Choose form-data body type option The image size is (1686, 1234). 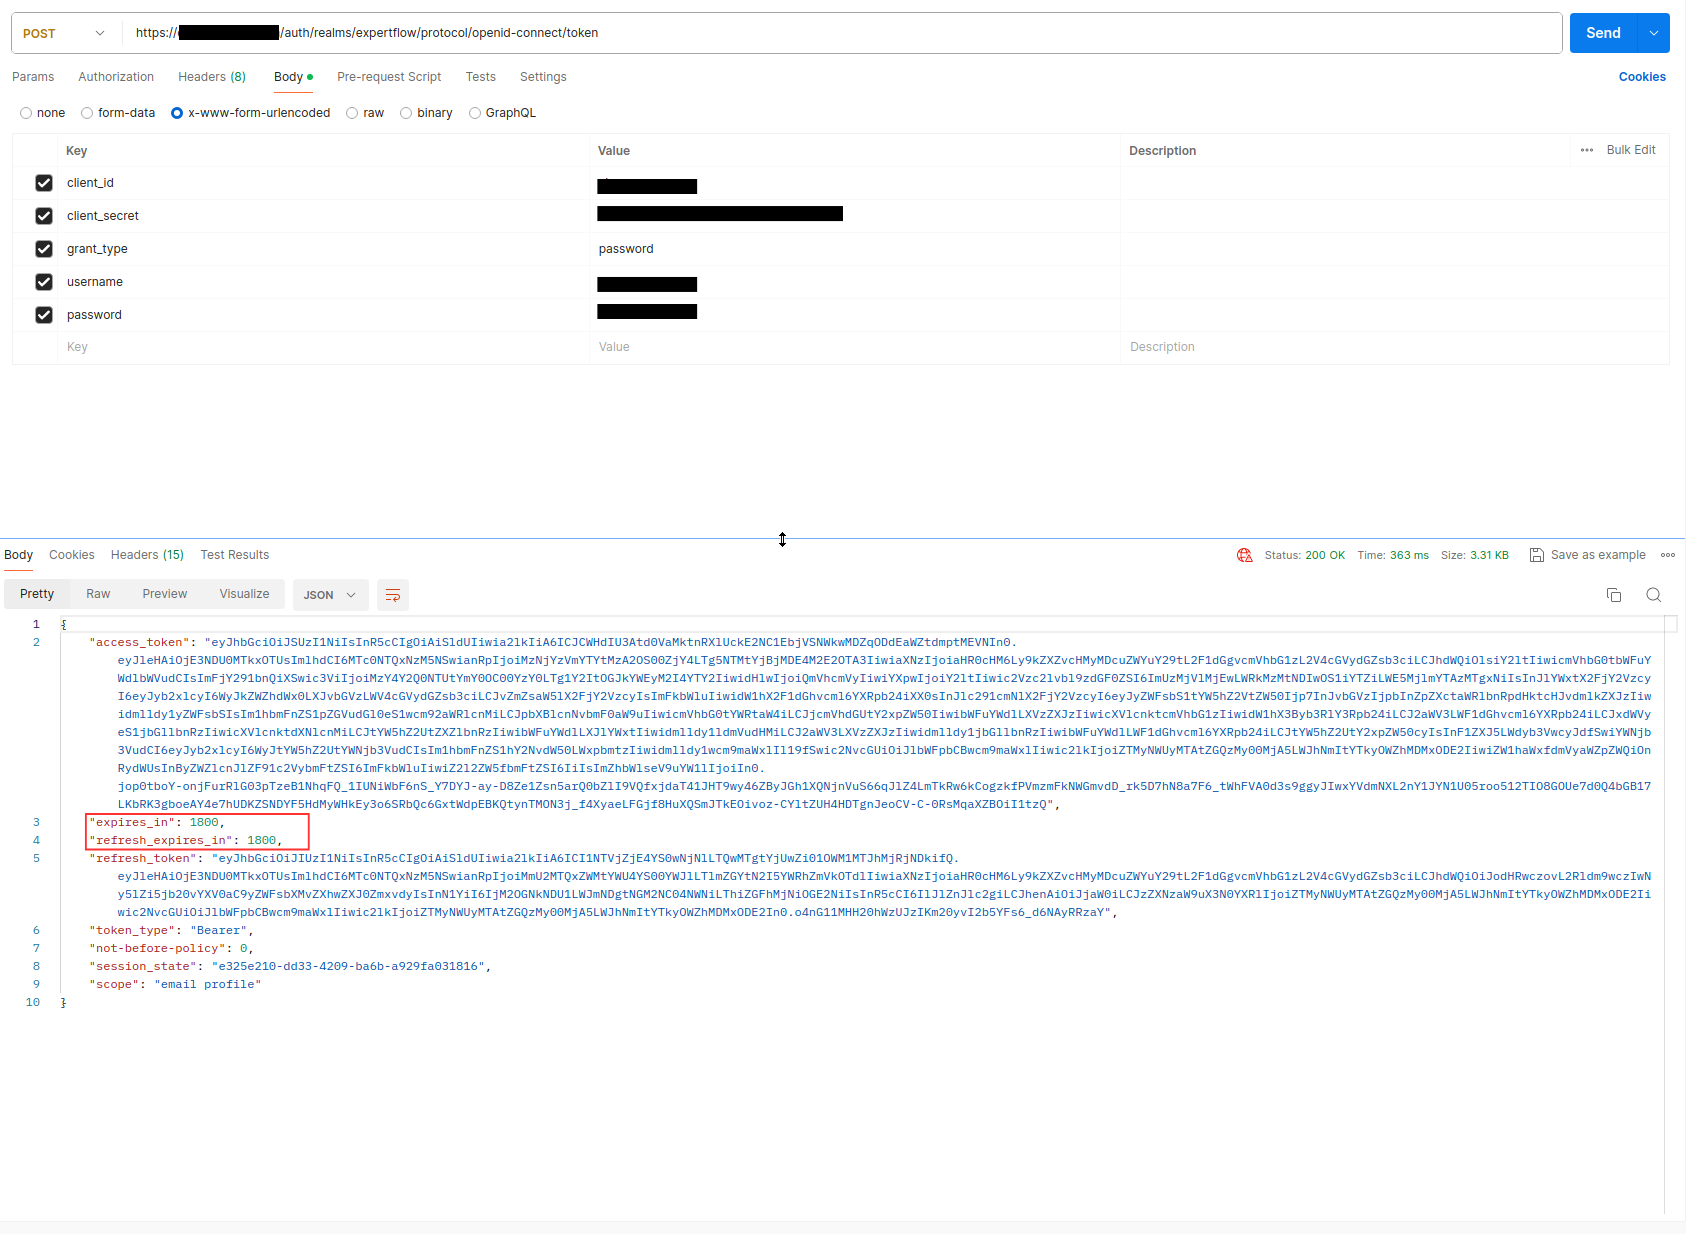[87, 113]
